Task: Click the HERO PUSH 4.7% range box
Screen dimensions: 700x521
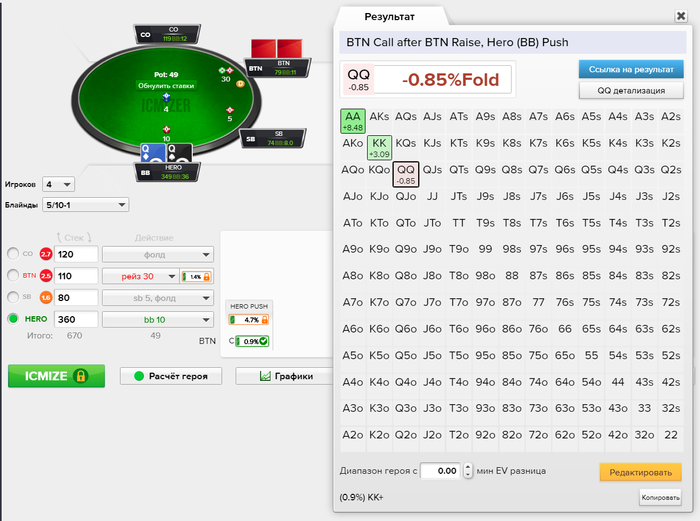Action: point(249,320)
